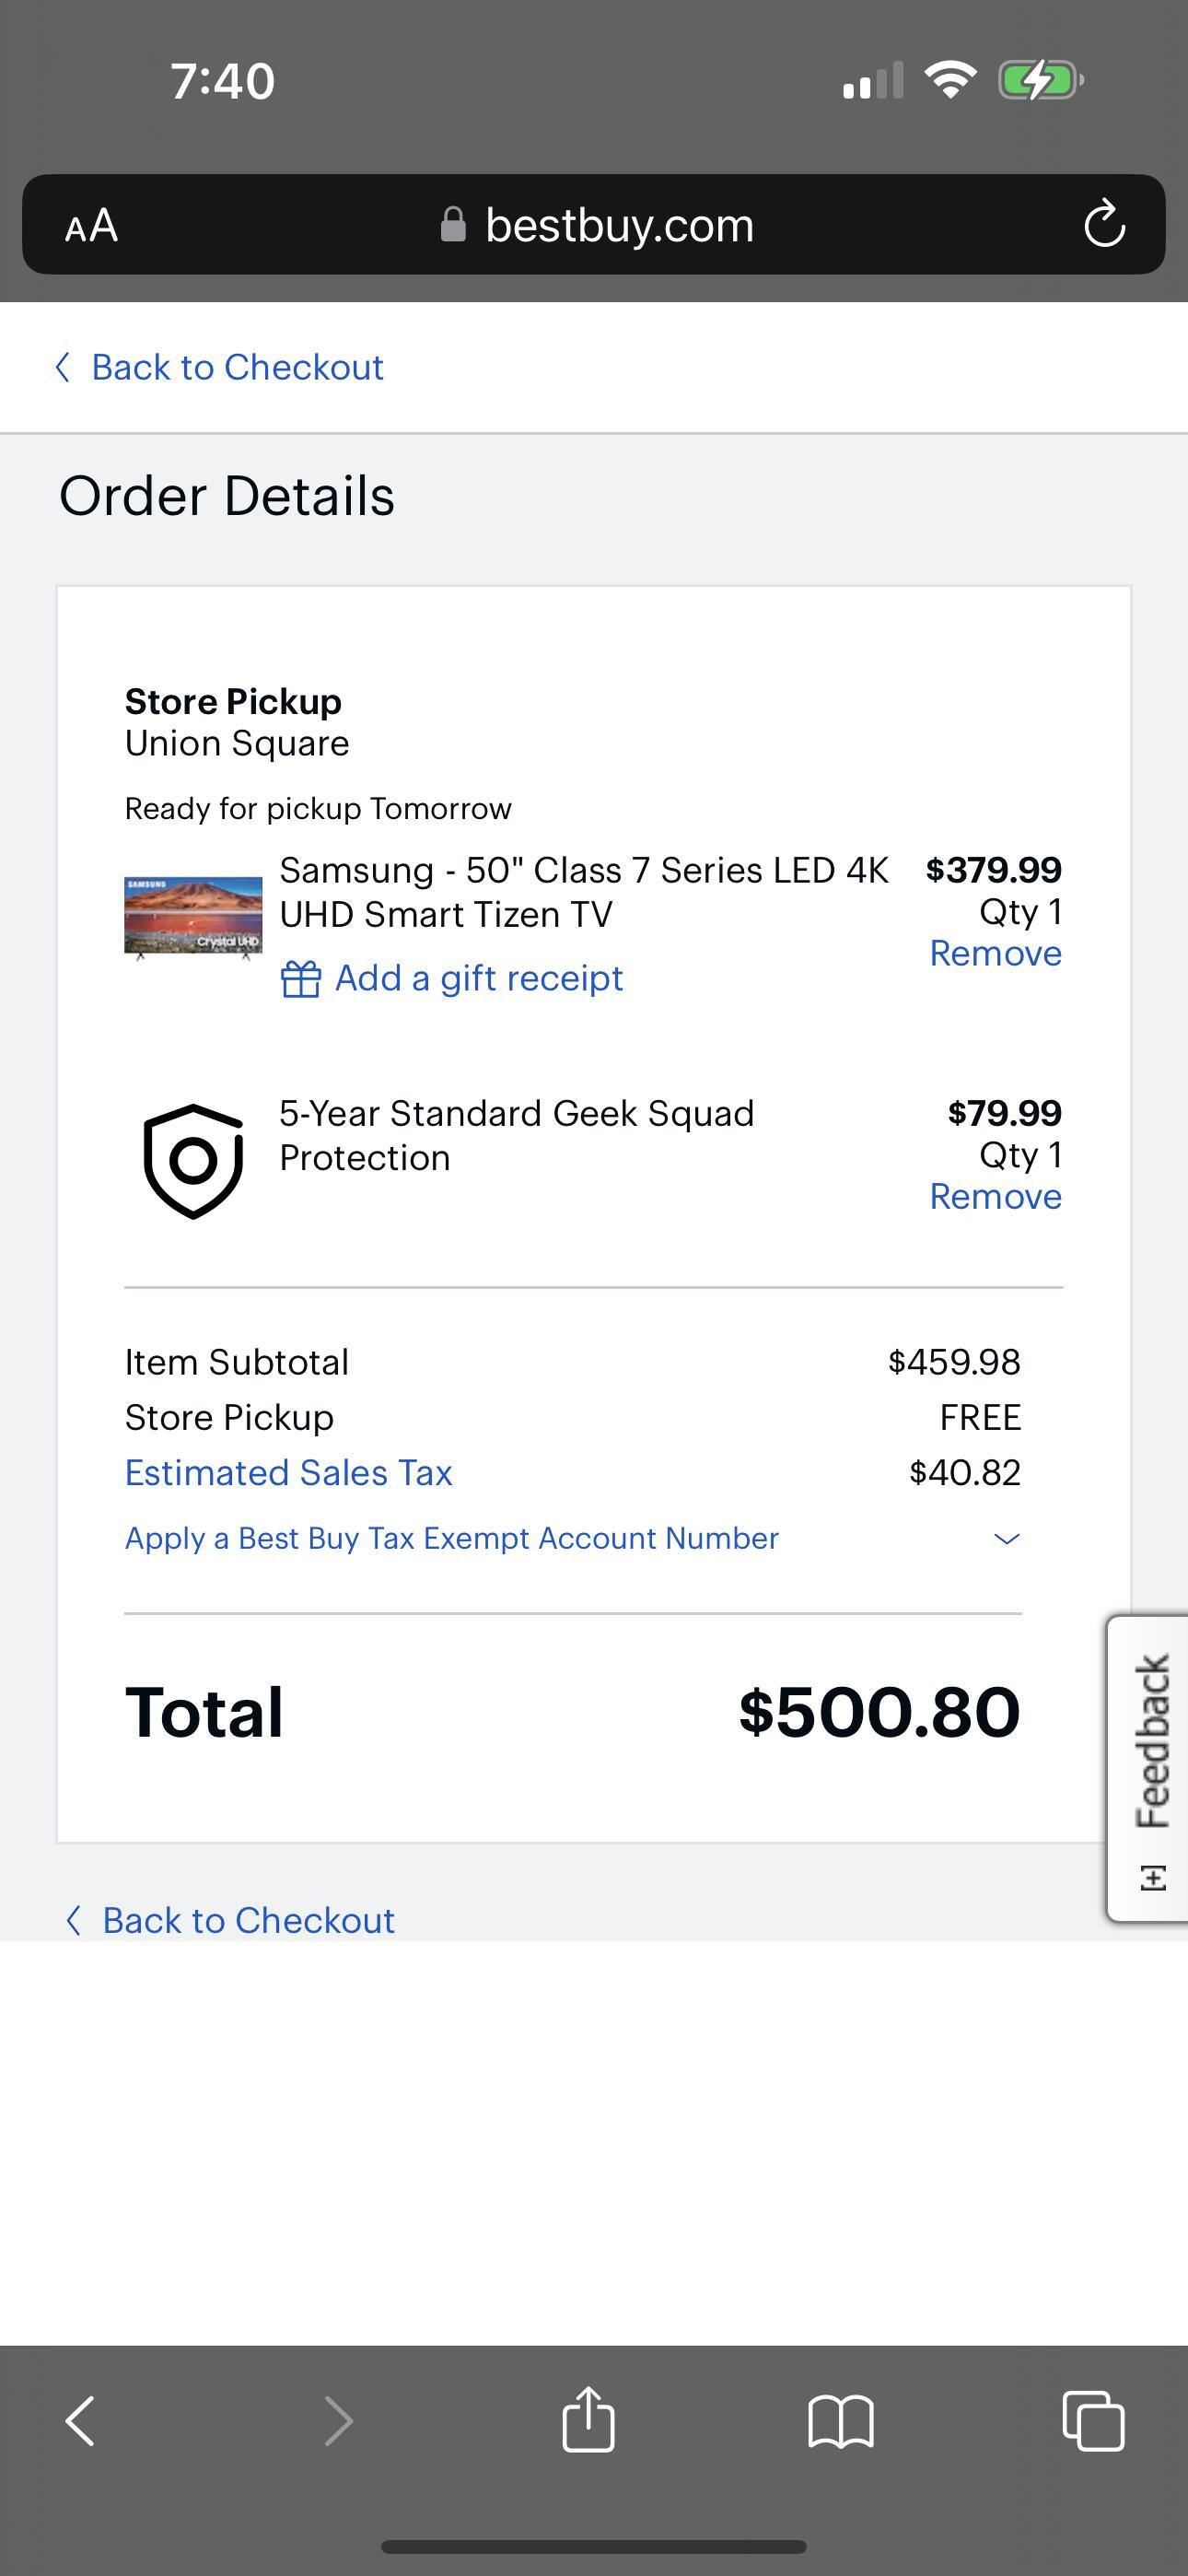Open the AA text size menu
Screen dimensions: 1188x2576
[x=91, y=226]
